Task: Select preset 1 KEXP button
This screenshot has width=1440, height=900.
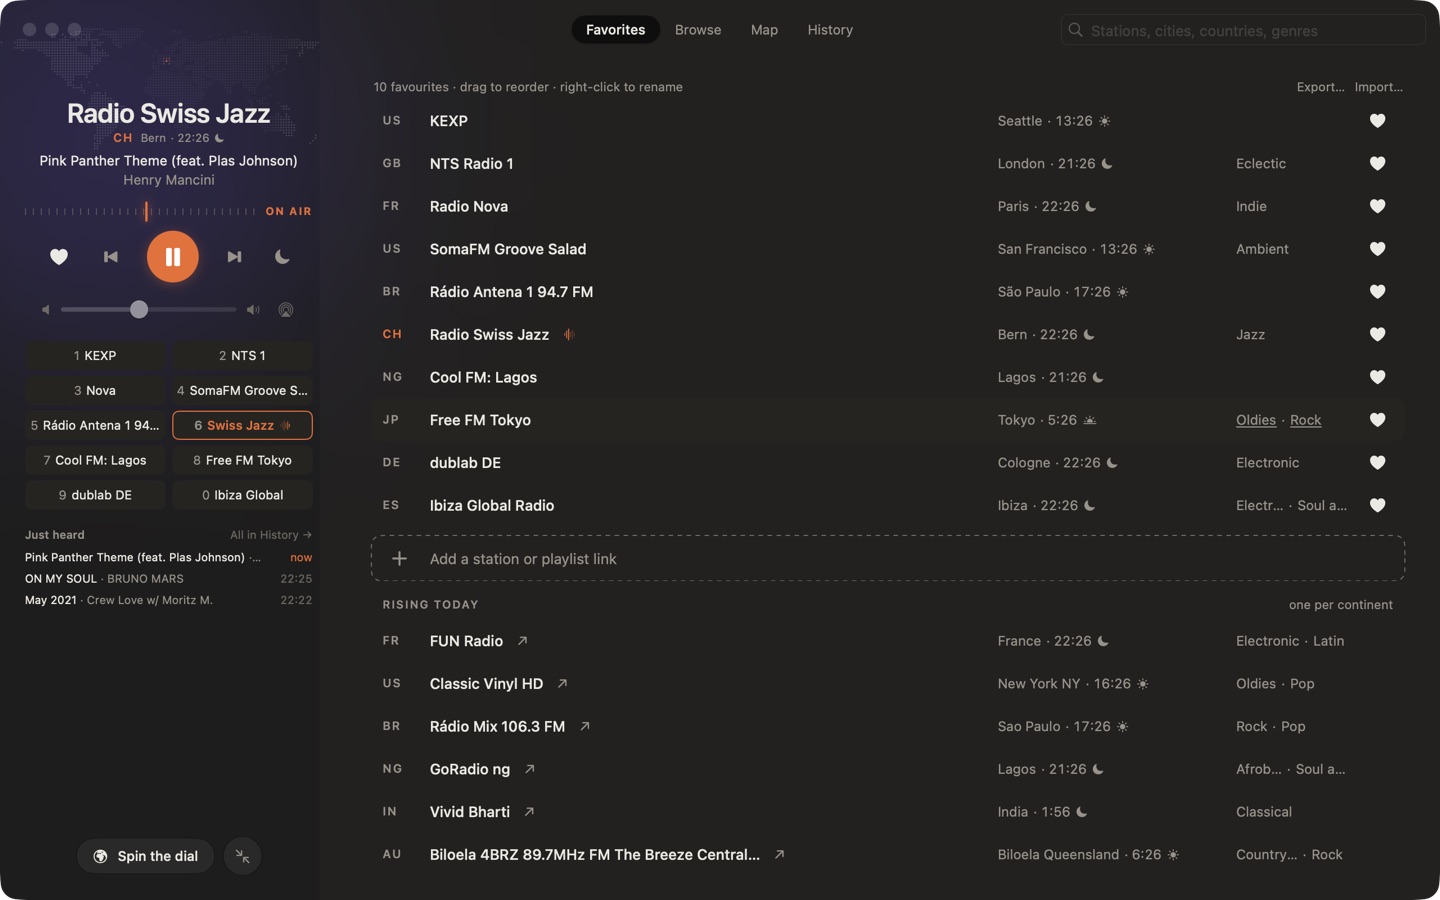Action: pos(95,356)
